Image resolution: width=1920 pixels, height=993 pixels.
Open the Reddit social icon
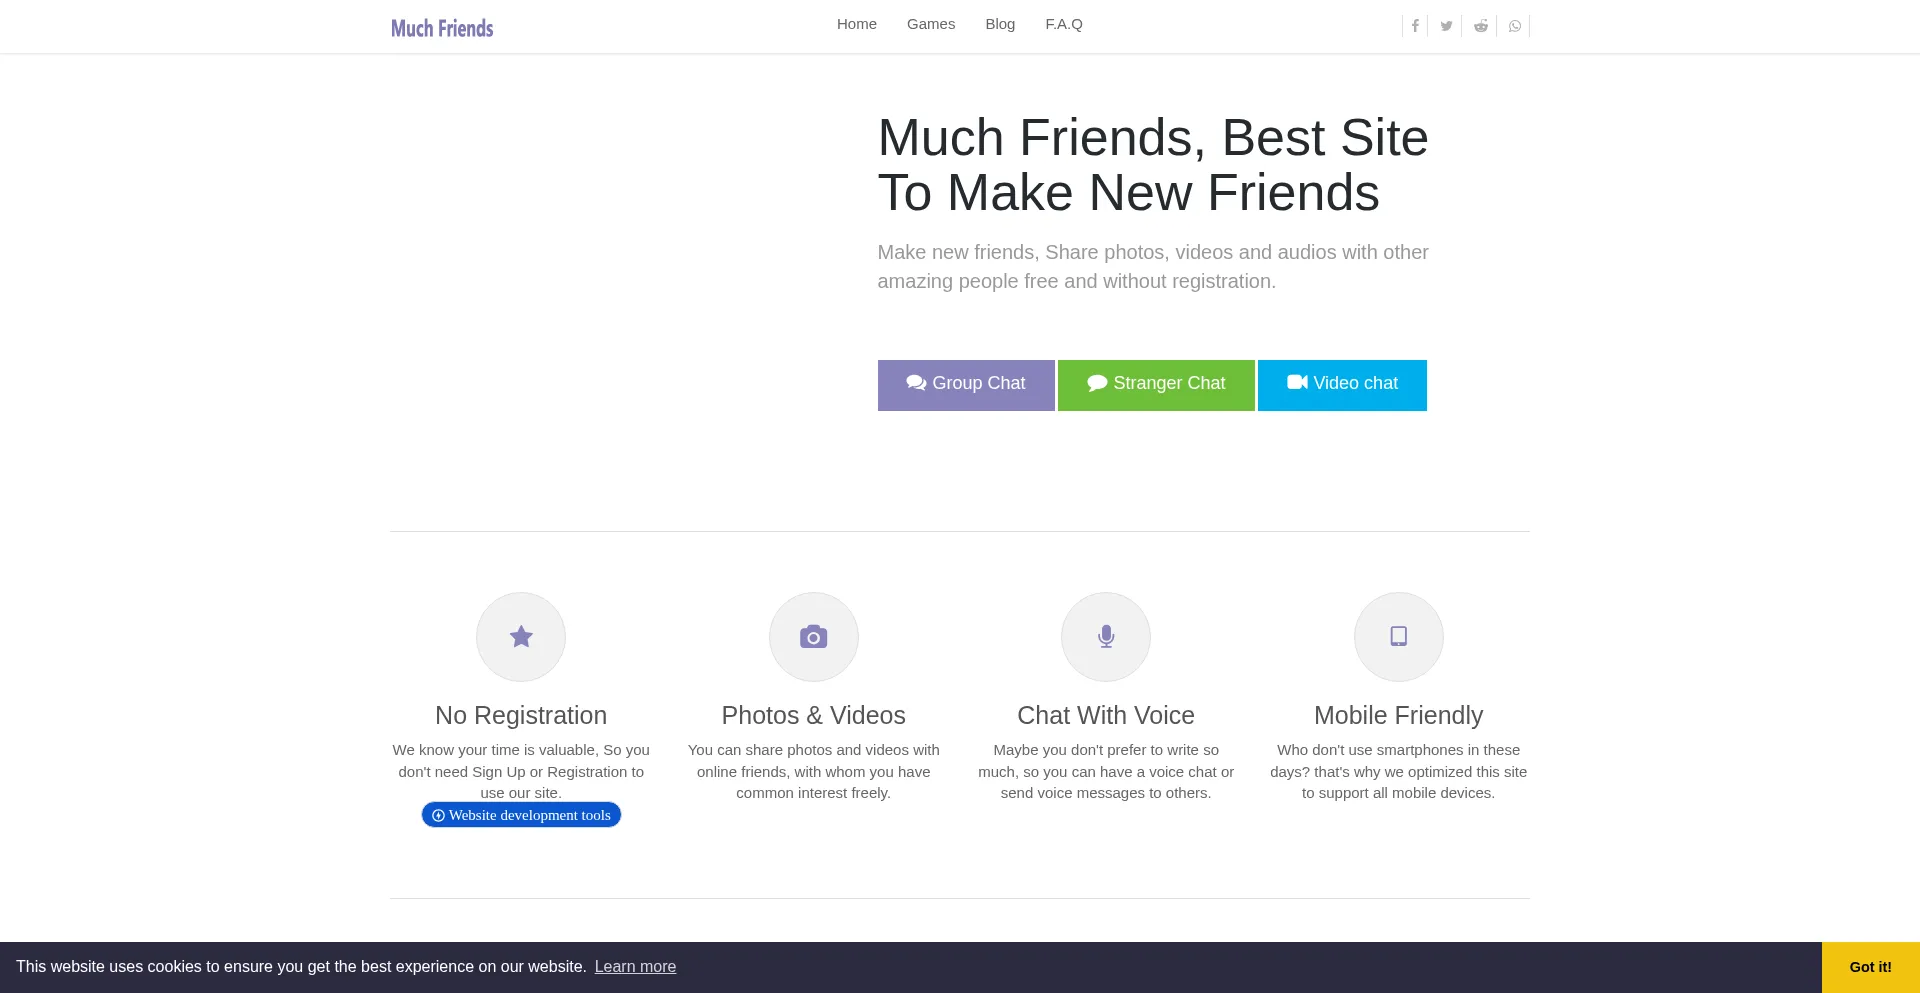point(1481,26)
